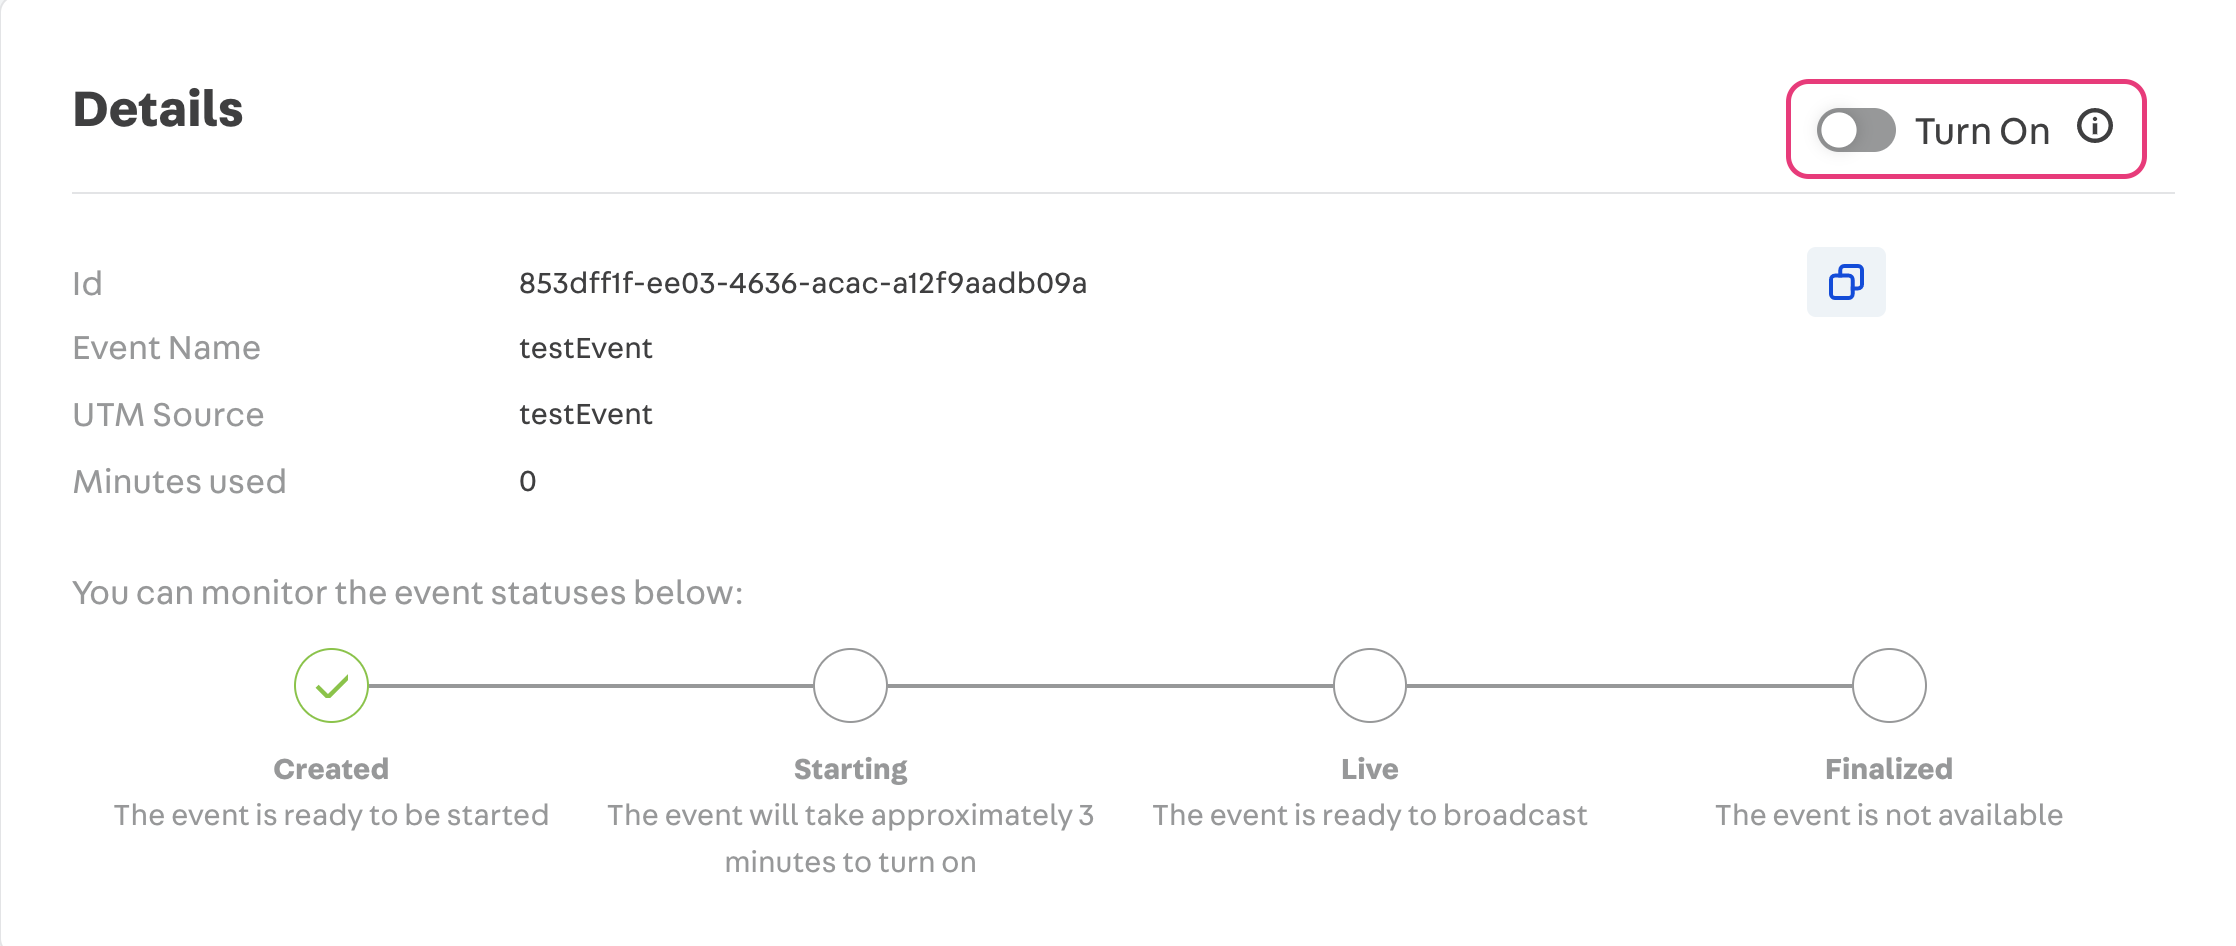This screenshot has height=946, width=2236.
Task: Click the Minutes used field label
Action: coord(179,482)
